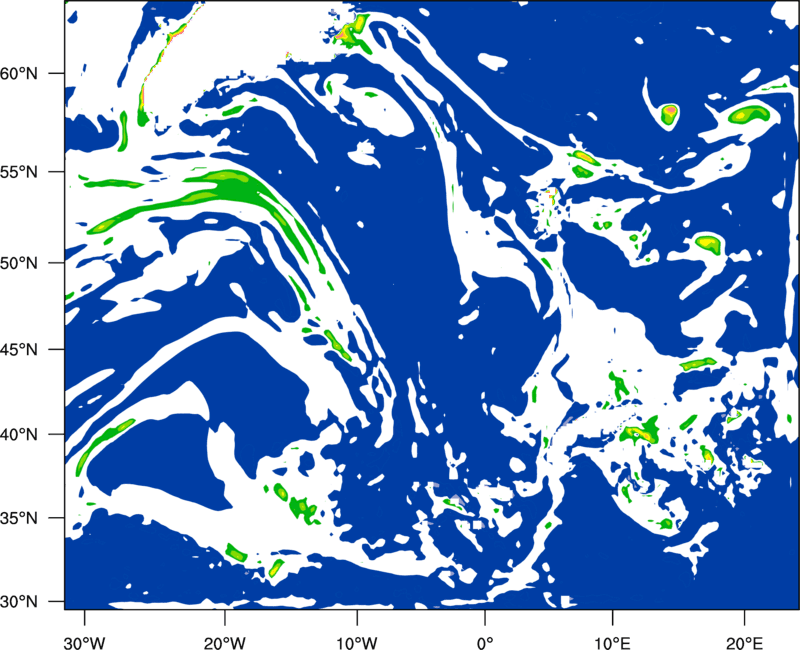The image size is (800, 650).
Task: Select the 20°W longitude label
Action: 225,643
